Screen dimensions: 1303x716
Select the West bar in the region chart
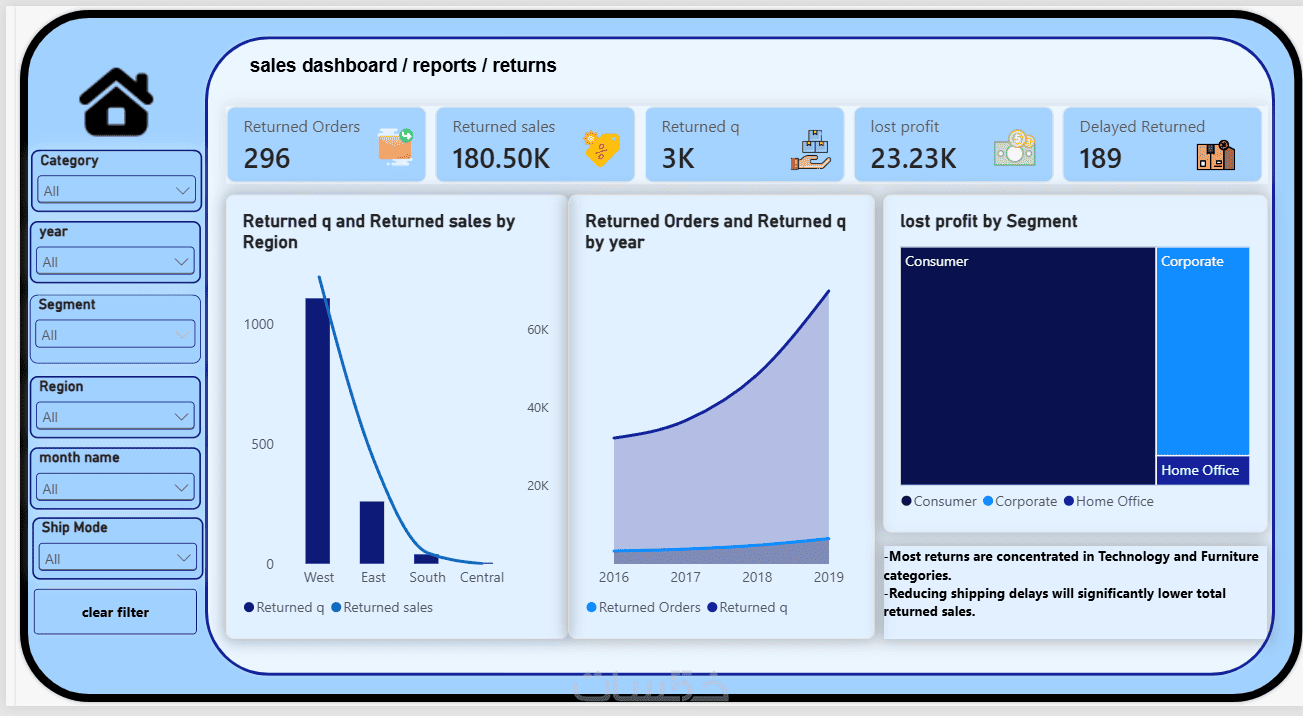318,431
